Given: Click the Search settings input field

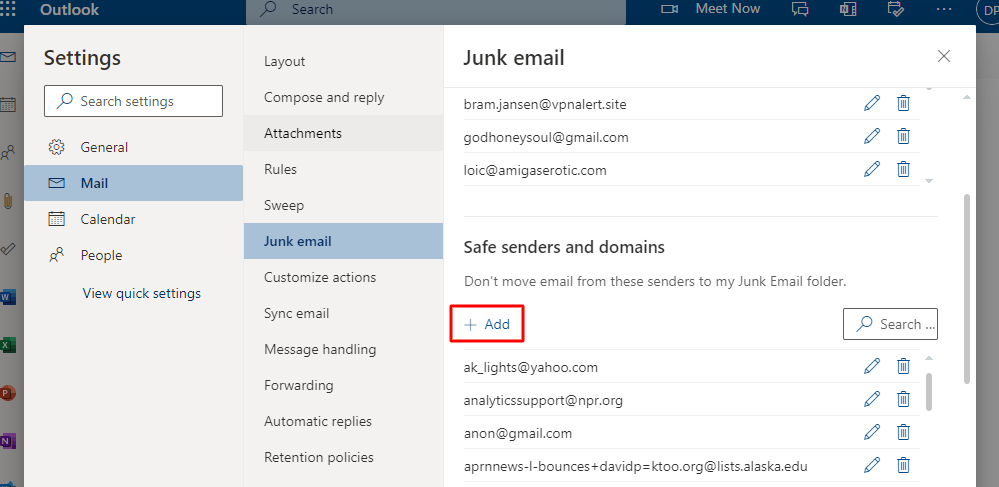Looking at the screenshot, I should tap(133, 101).
